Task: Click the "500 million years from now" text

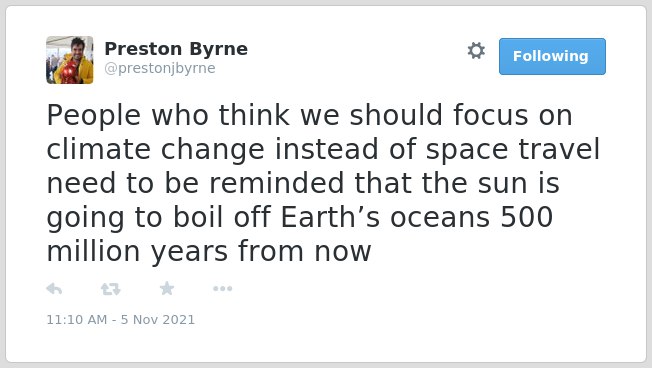Action: (299, 235)
